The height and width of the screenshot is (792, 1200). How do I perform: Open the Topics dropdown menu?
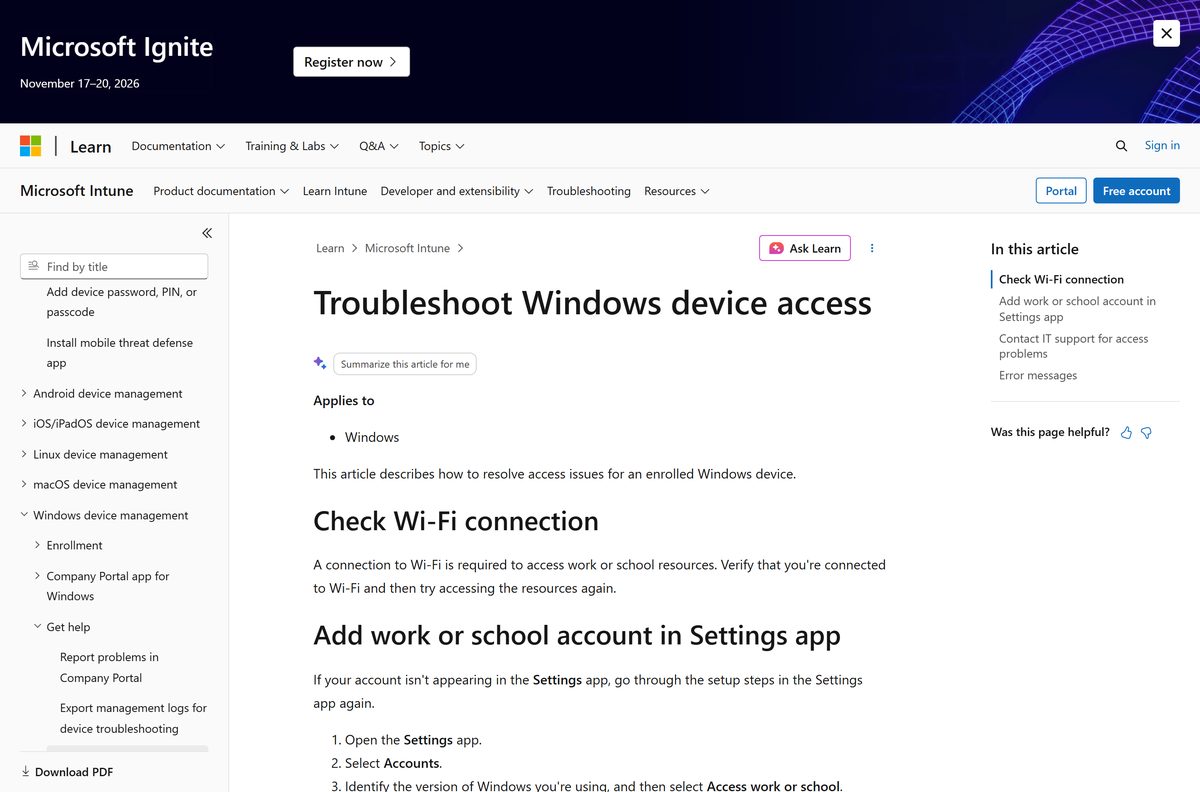click(x=442, y=146)
